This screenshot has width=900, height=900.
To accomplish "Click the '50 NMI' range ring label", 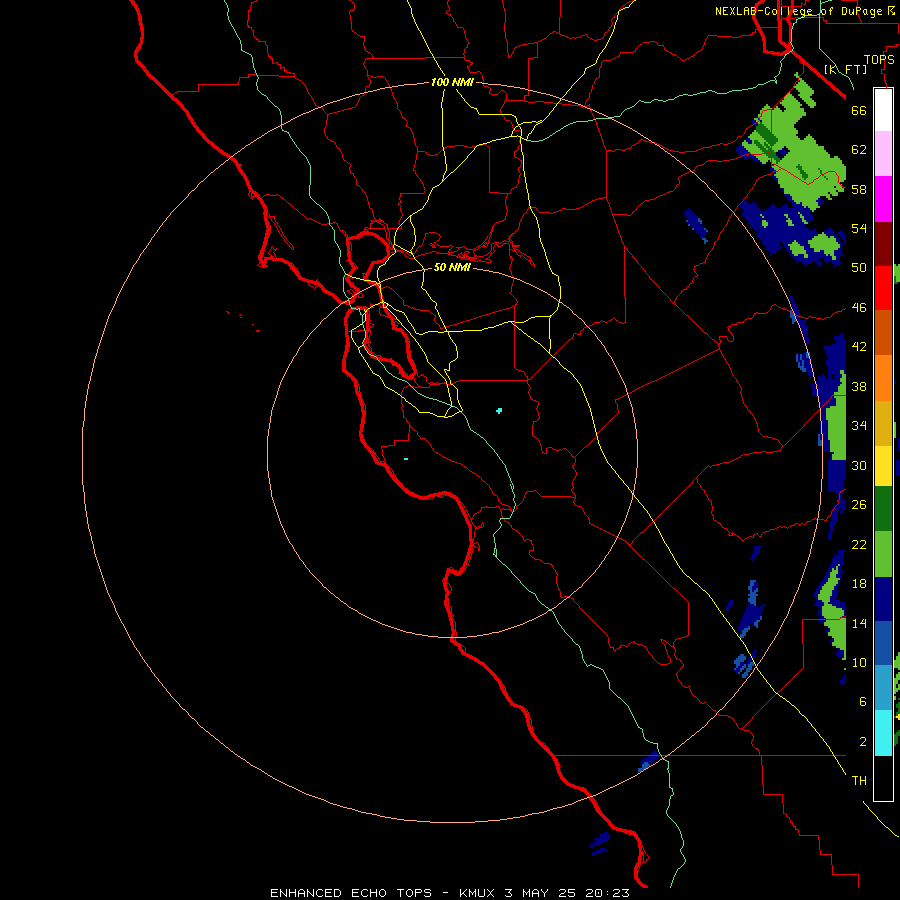I will (x=452, y=267).
